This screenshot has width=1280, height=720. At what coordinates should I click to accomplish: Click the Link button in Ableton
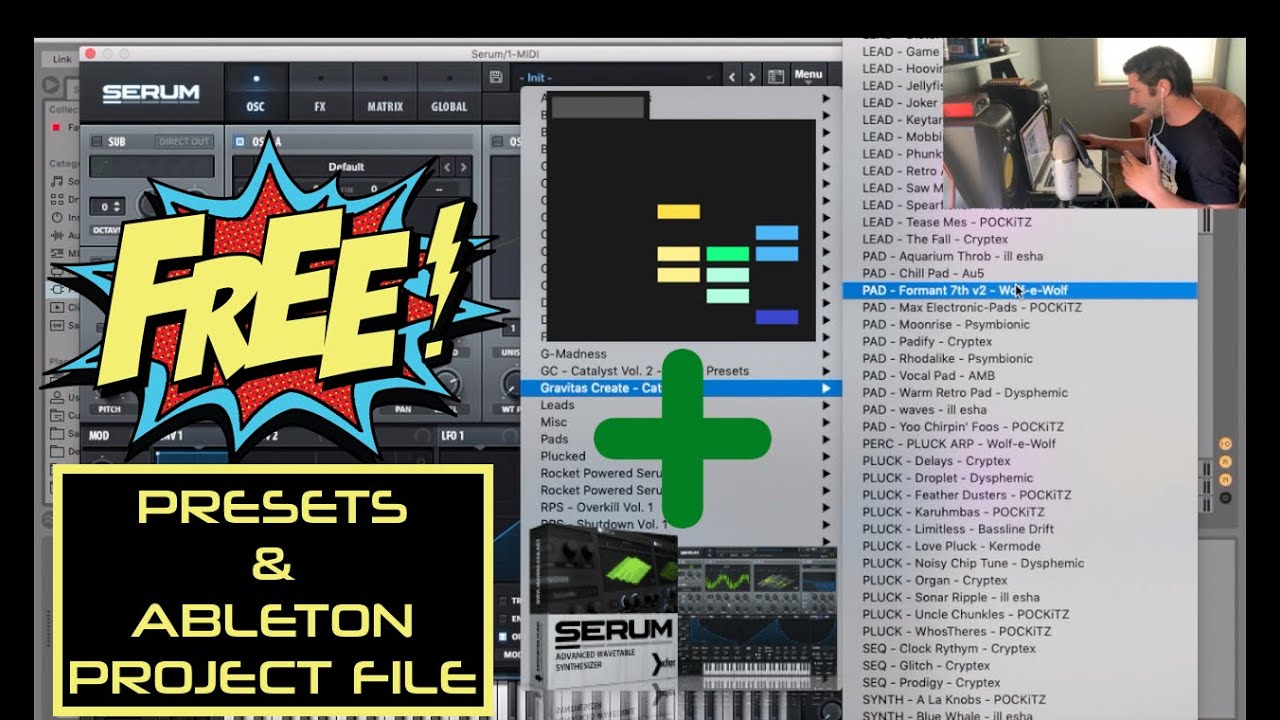coord(62,59)
